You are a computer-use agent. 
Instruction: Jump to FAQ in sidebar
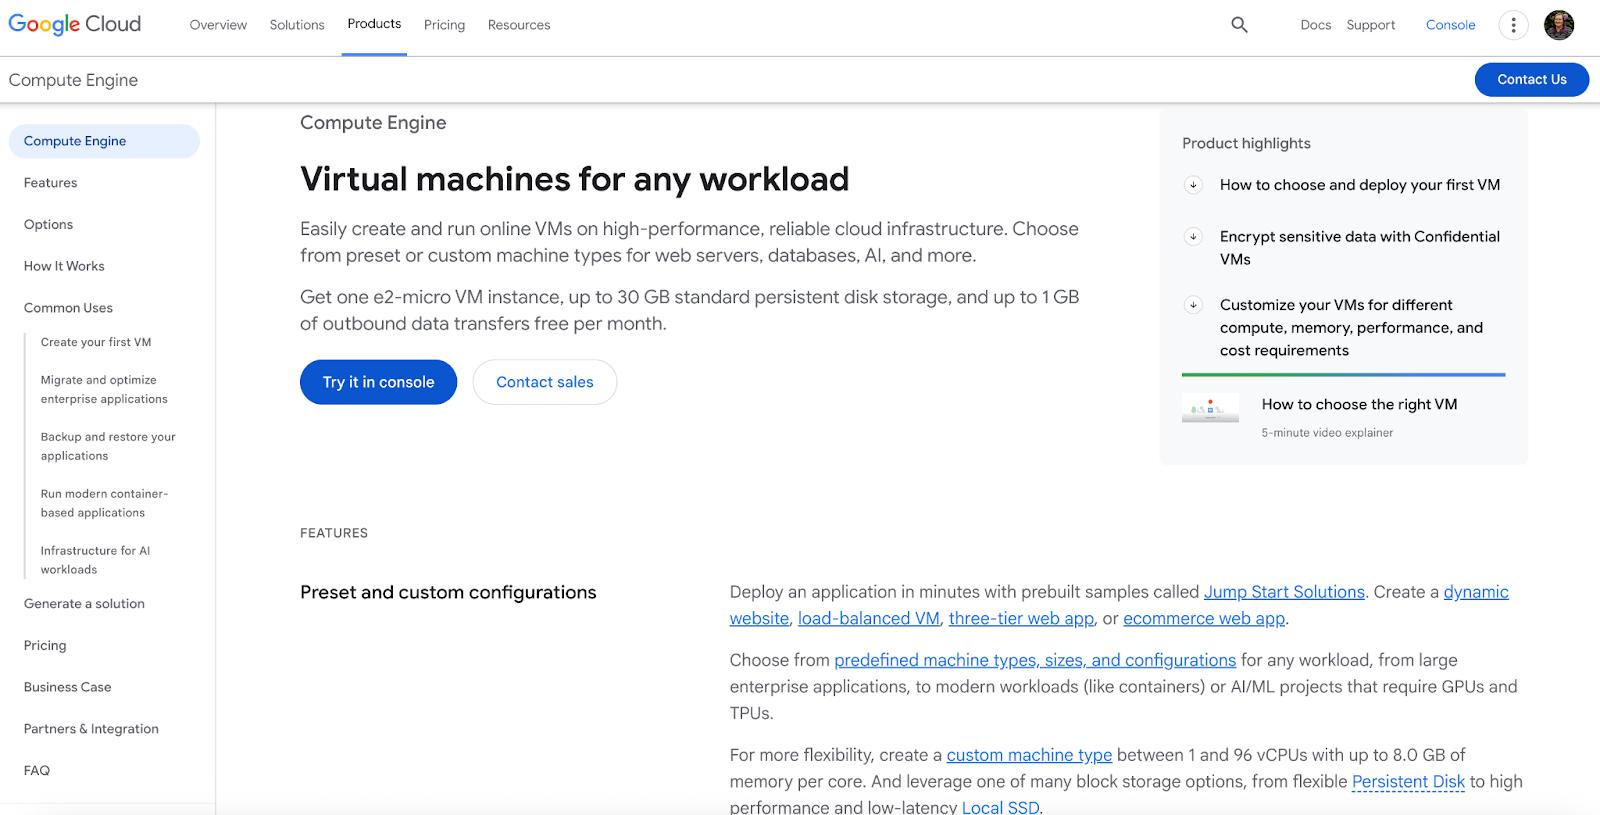click(x=36, y=771)
